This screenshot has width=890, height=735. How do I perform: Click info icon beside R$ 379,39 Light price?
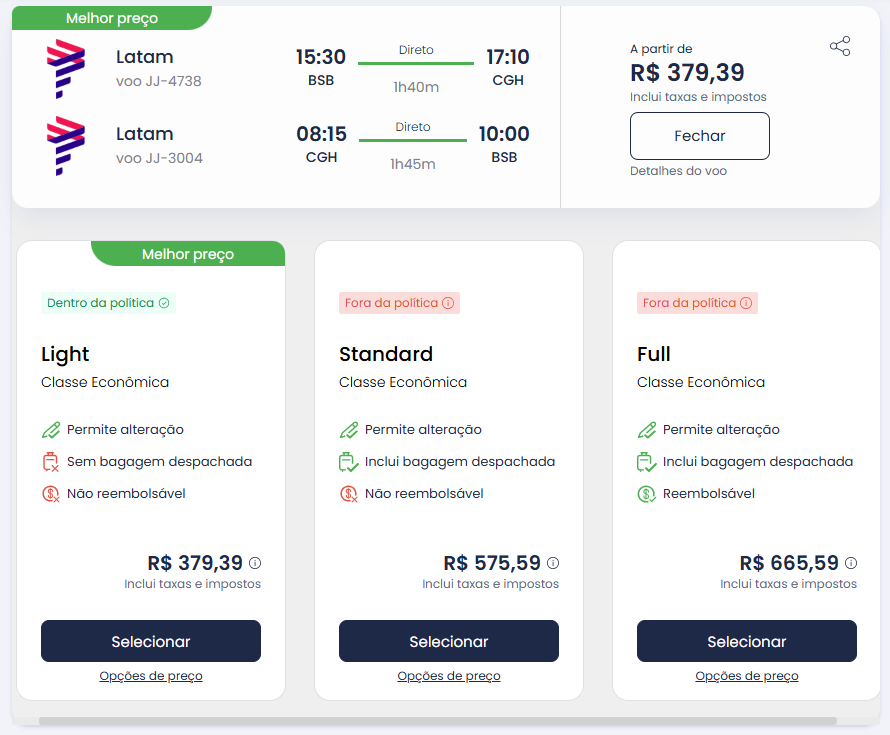point(255,563)
